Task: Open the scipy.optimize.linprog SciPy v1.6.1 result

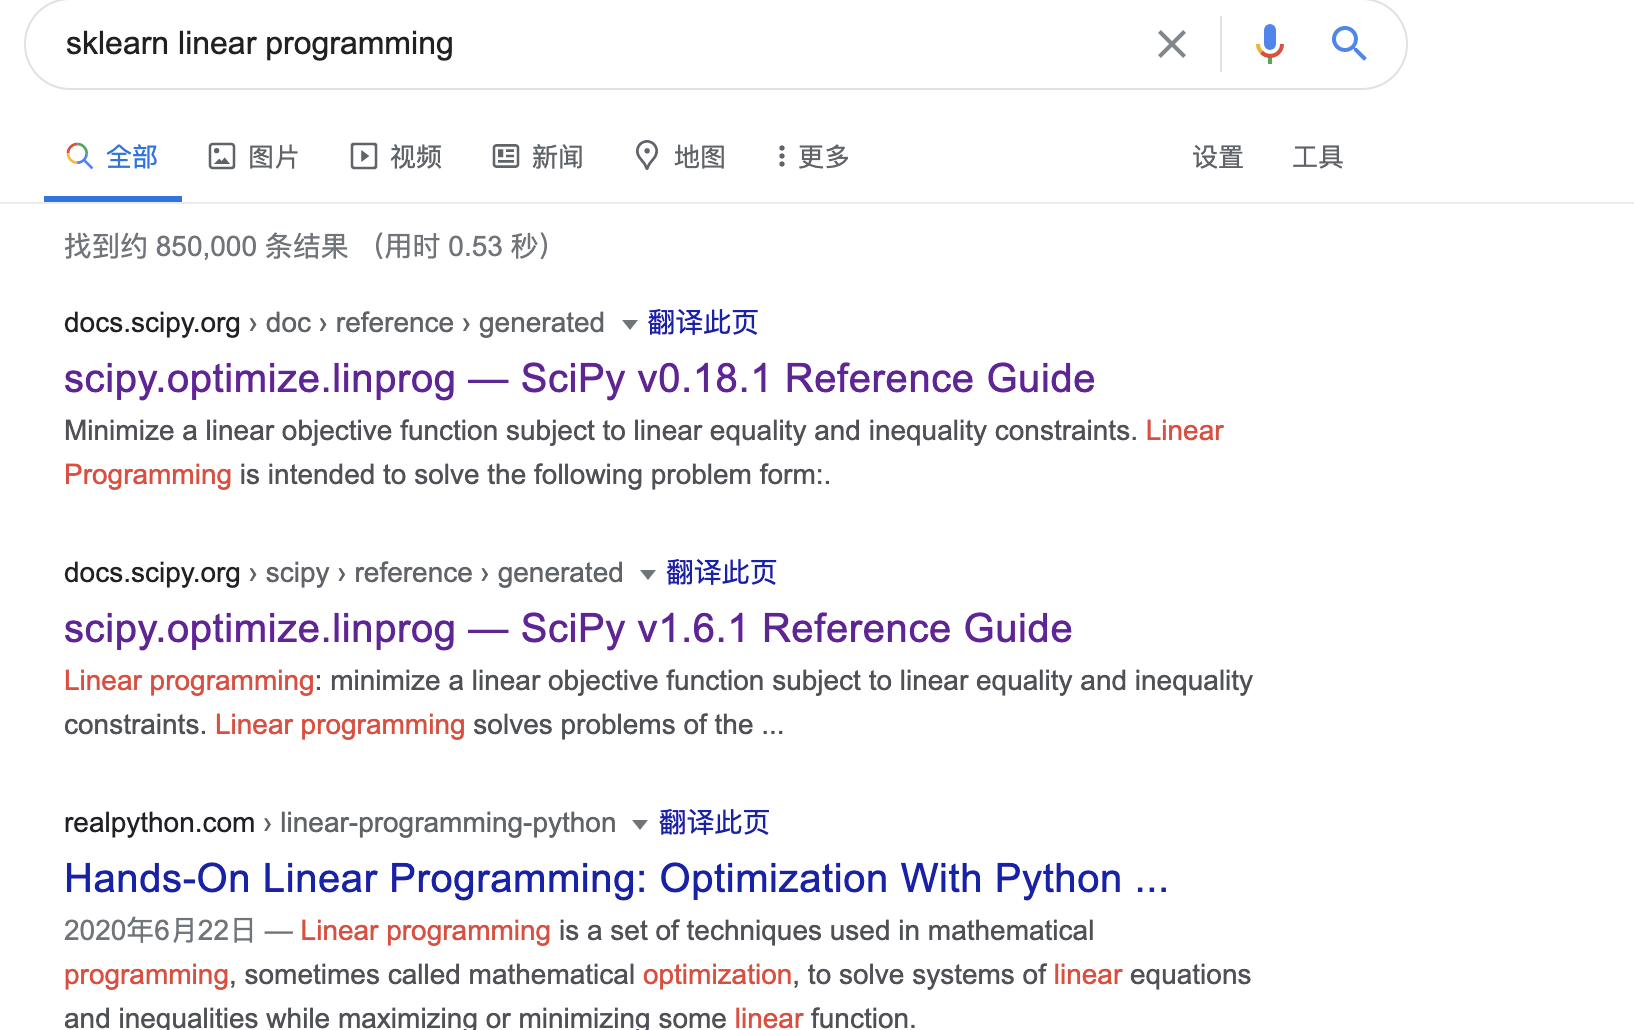Action: (x=567, y=628)
